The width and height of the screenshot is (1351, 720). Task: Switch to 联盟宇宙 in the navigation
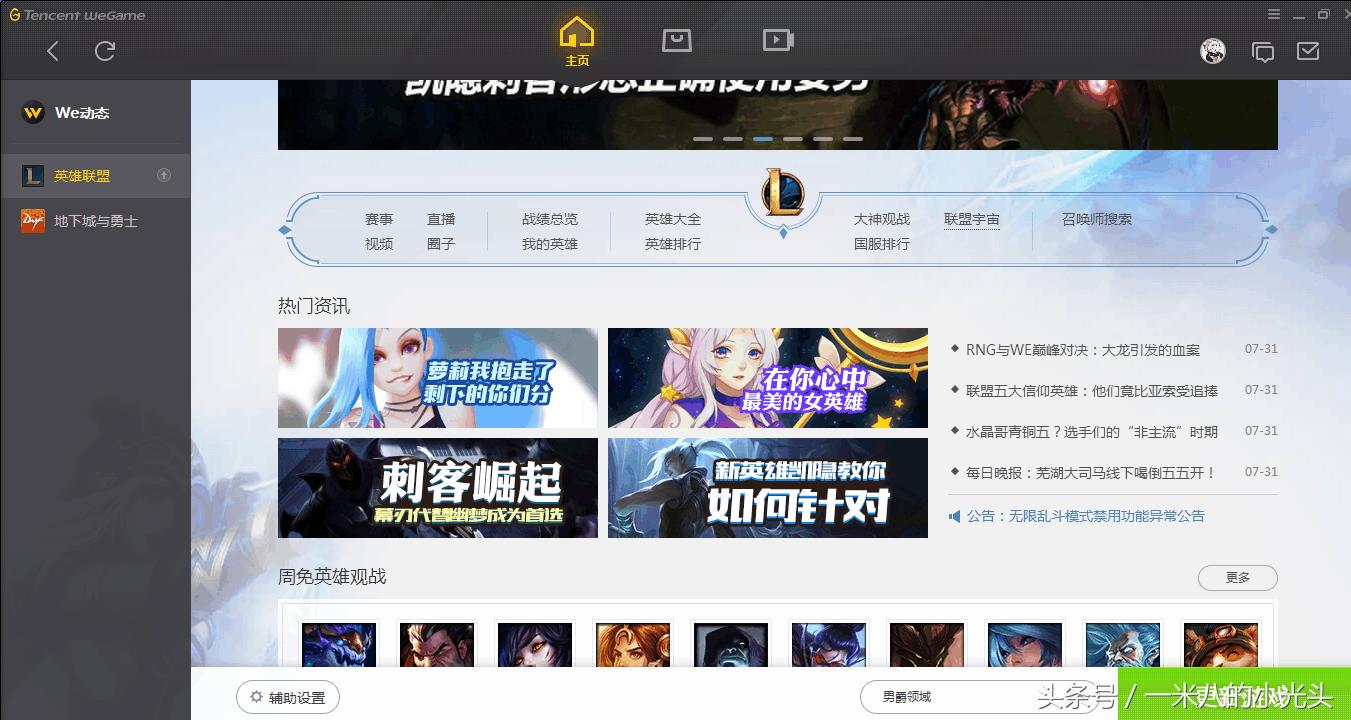(x=971, y=219)
